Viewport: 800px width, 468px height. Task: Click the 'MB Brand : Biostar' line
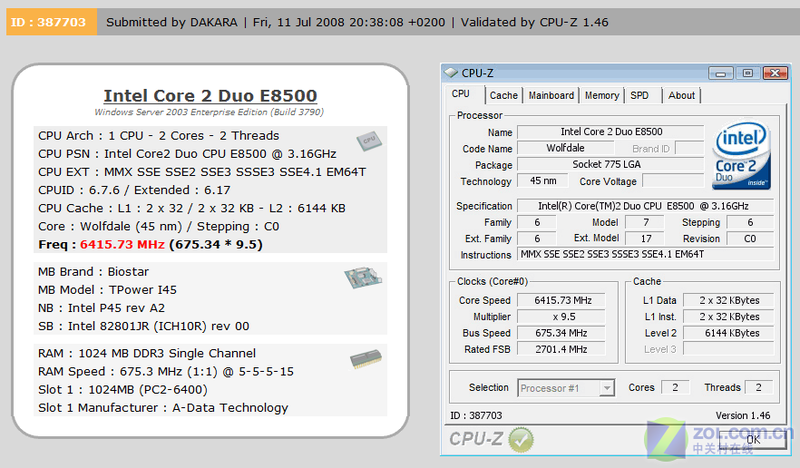pyautogui.click(x=93, y=272)
